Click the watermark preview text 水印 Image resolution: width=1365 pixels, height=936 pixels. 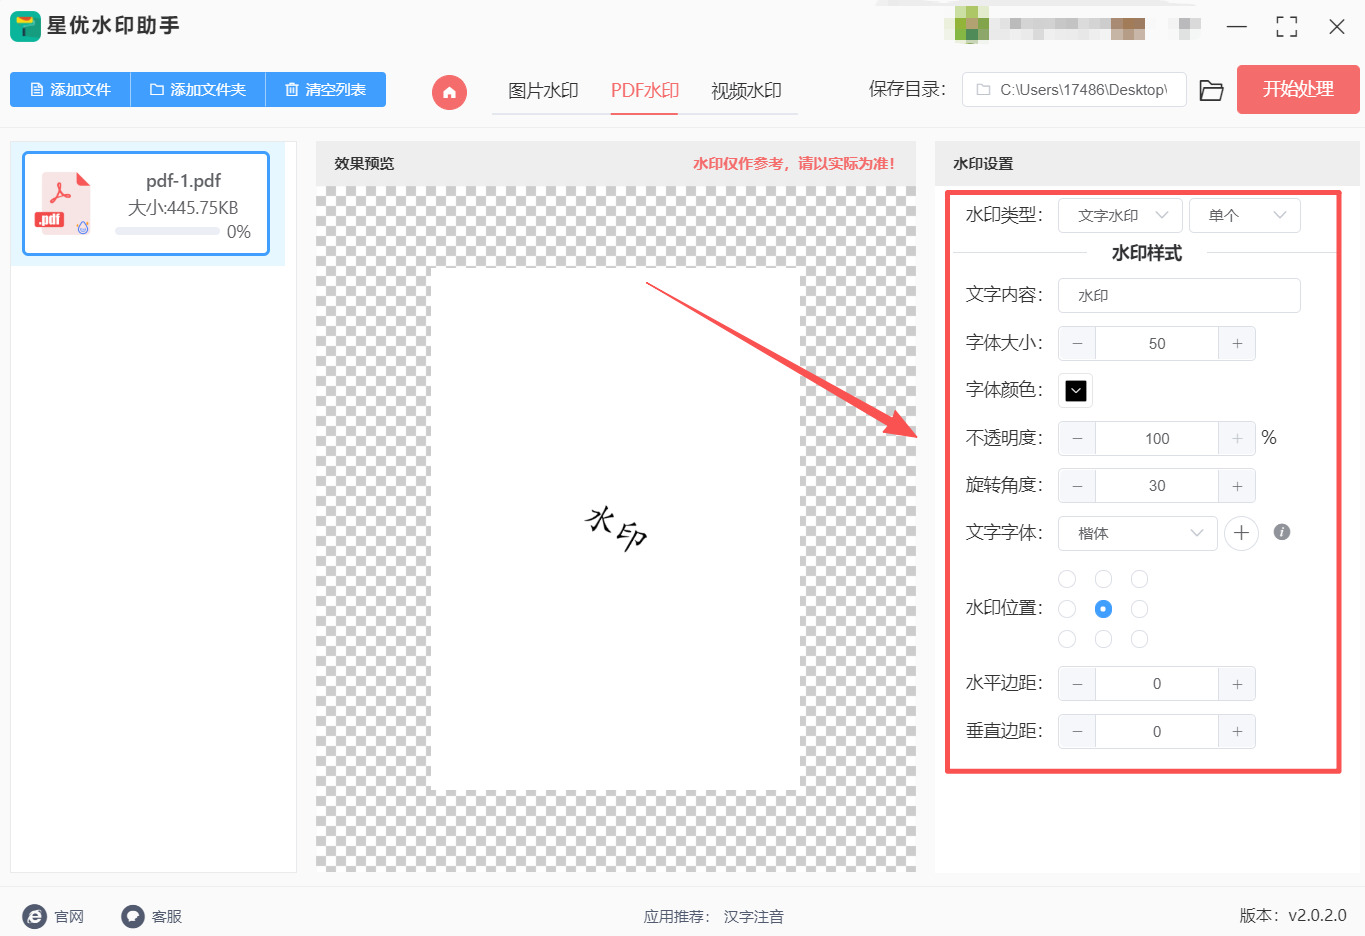click(x=616, y=528)
